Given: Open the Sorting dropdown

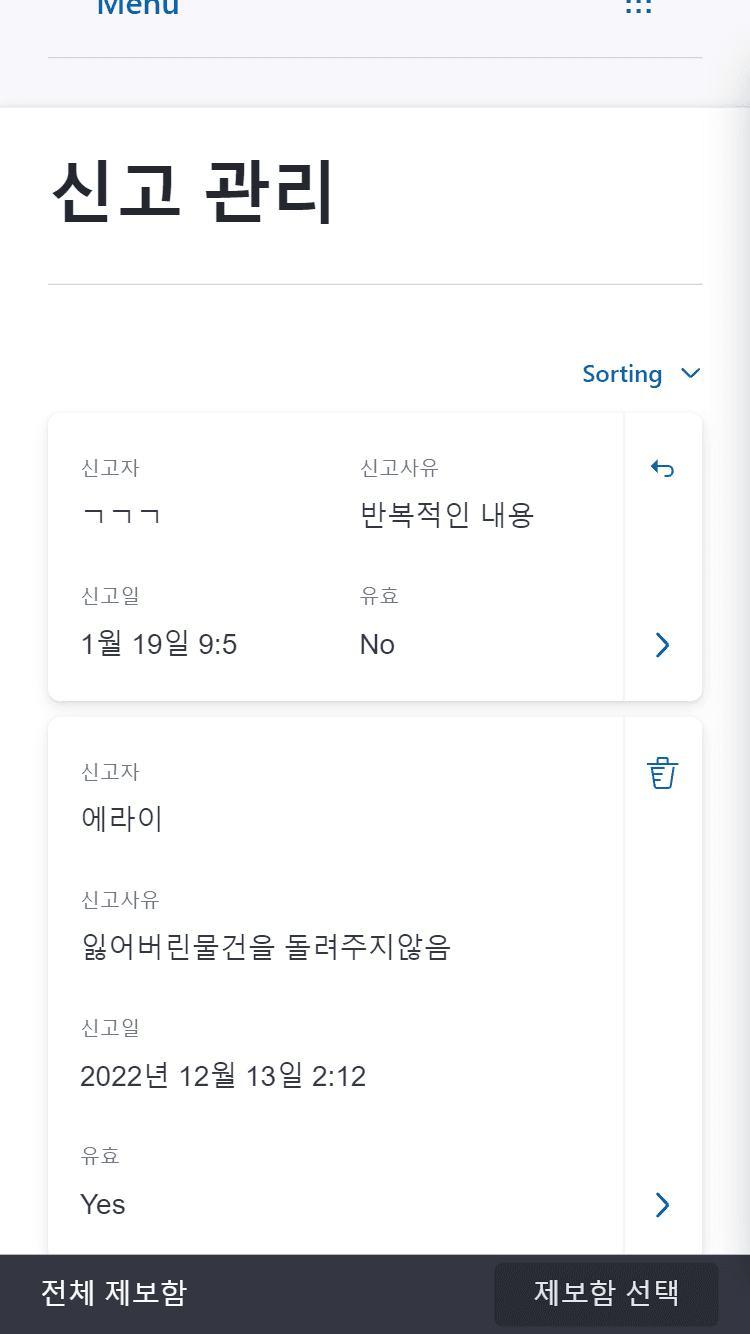Looking at the screenshot, I should (x=622, y=373).
